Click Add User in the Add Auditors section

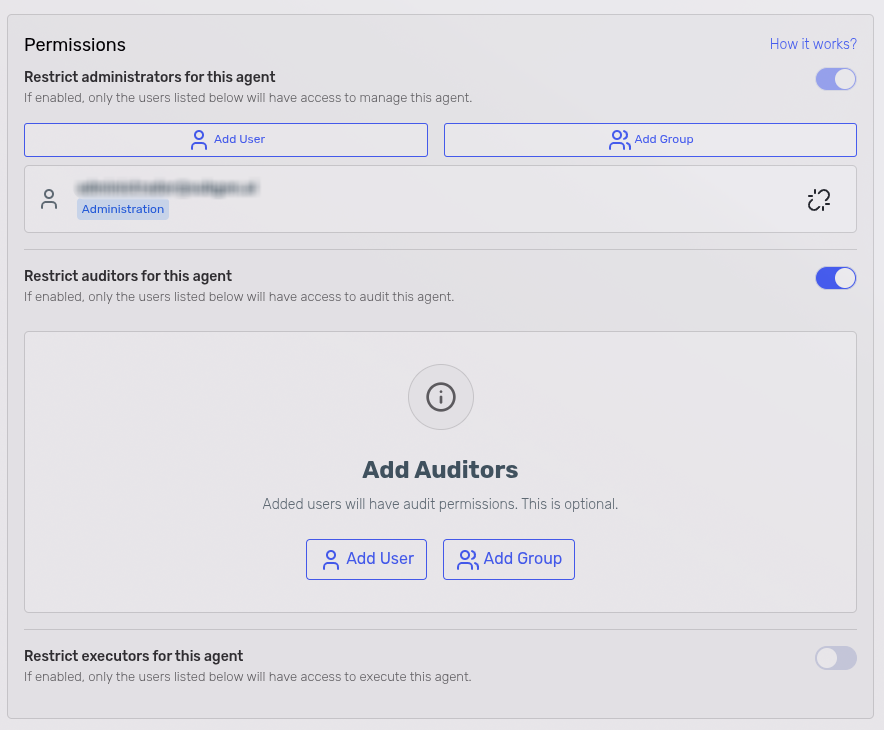[x=366, y=559]
